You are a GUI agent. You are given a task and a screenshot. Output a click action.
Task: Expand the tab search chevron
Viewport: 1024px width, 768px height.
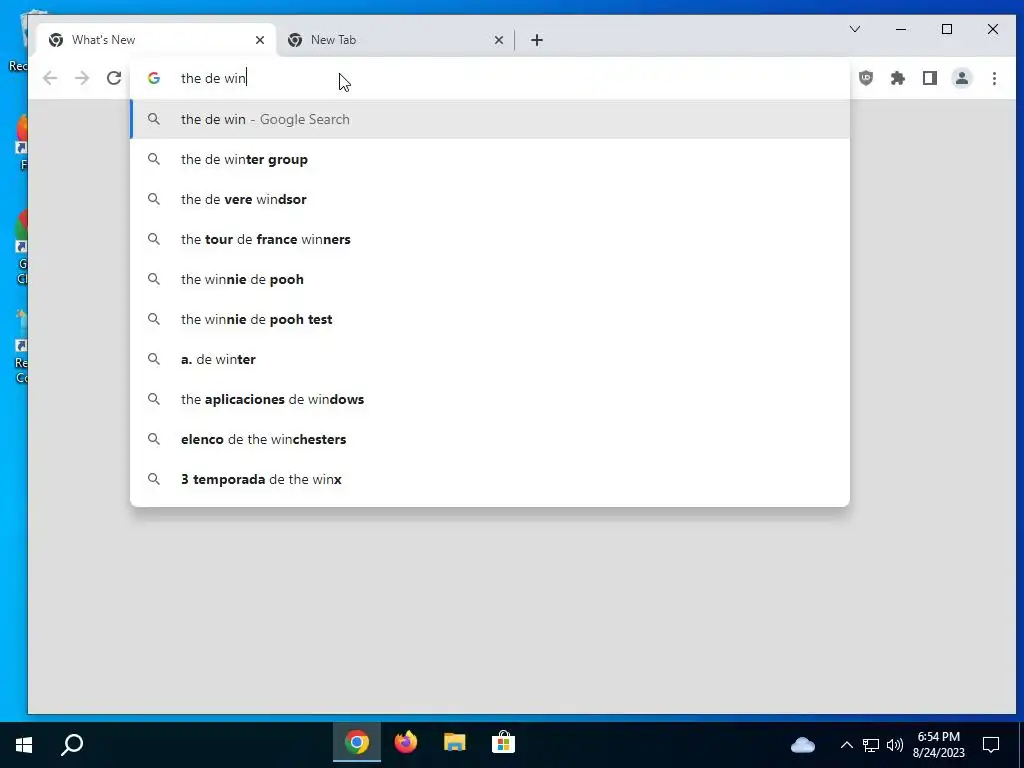(x=855, y=29)
